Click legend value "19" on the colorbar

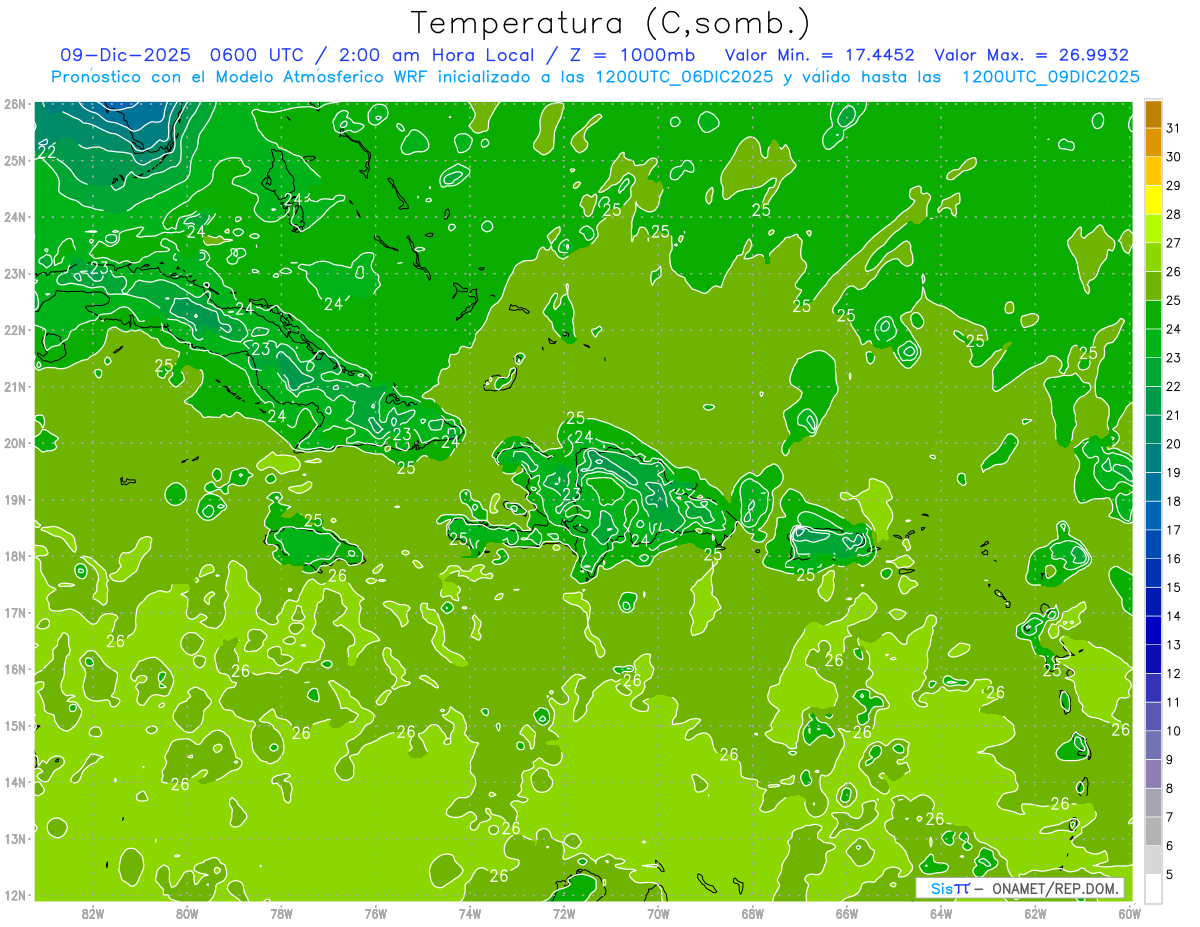[x=1174, y=473]
